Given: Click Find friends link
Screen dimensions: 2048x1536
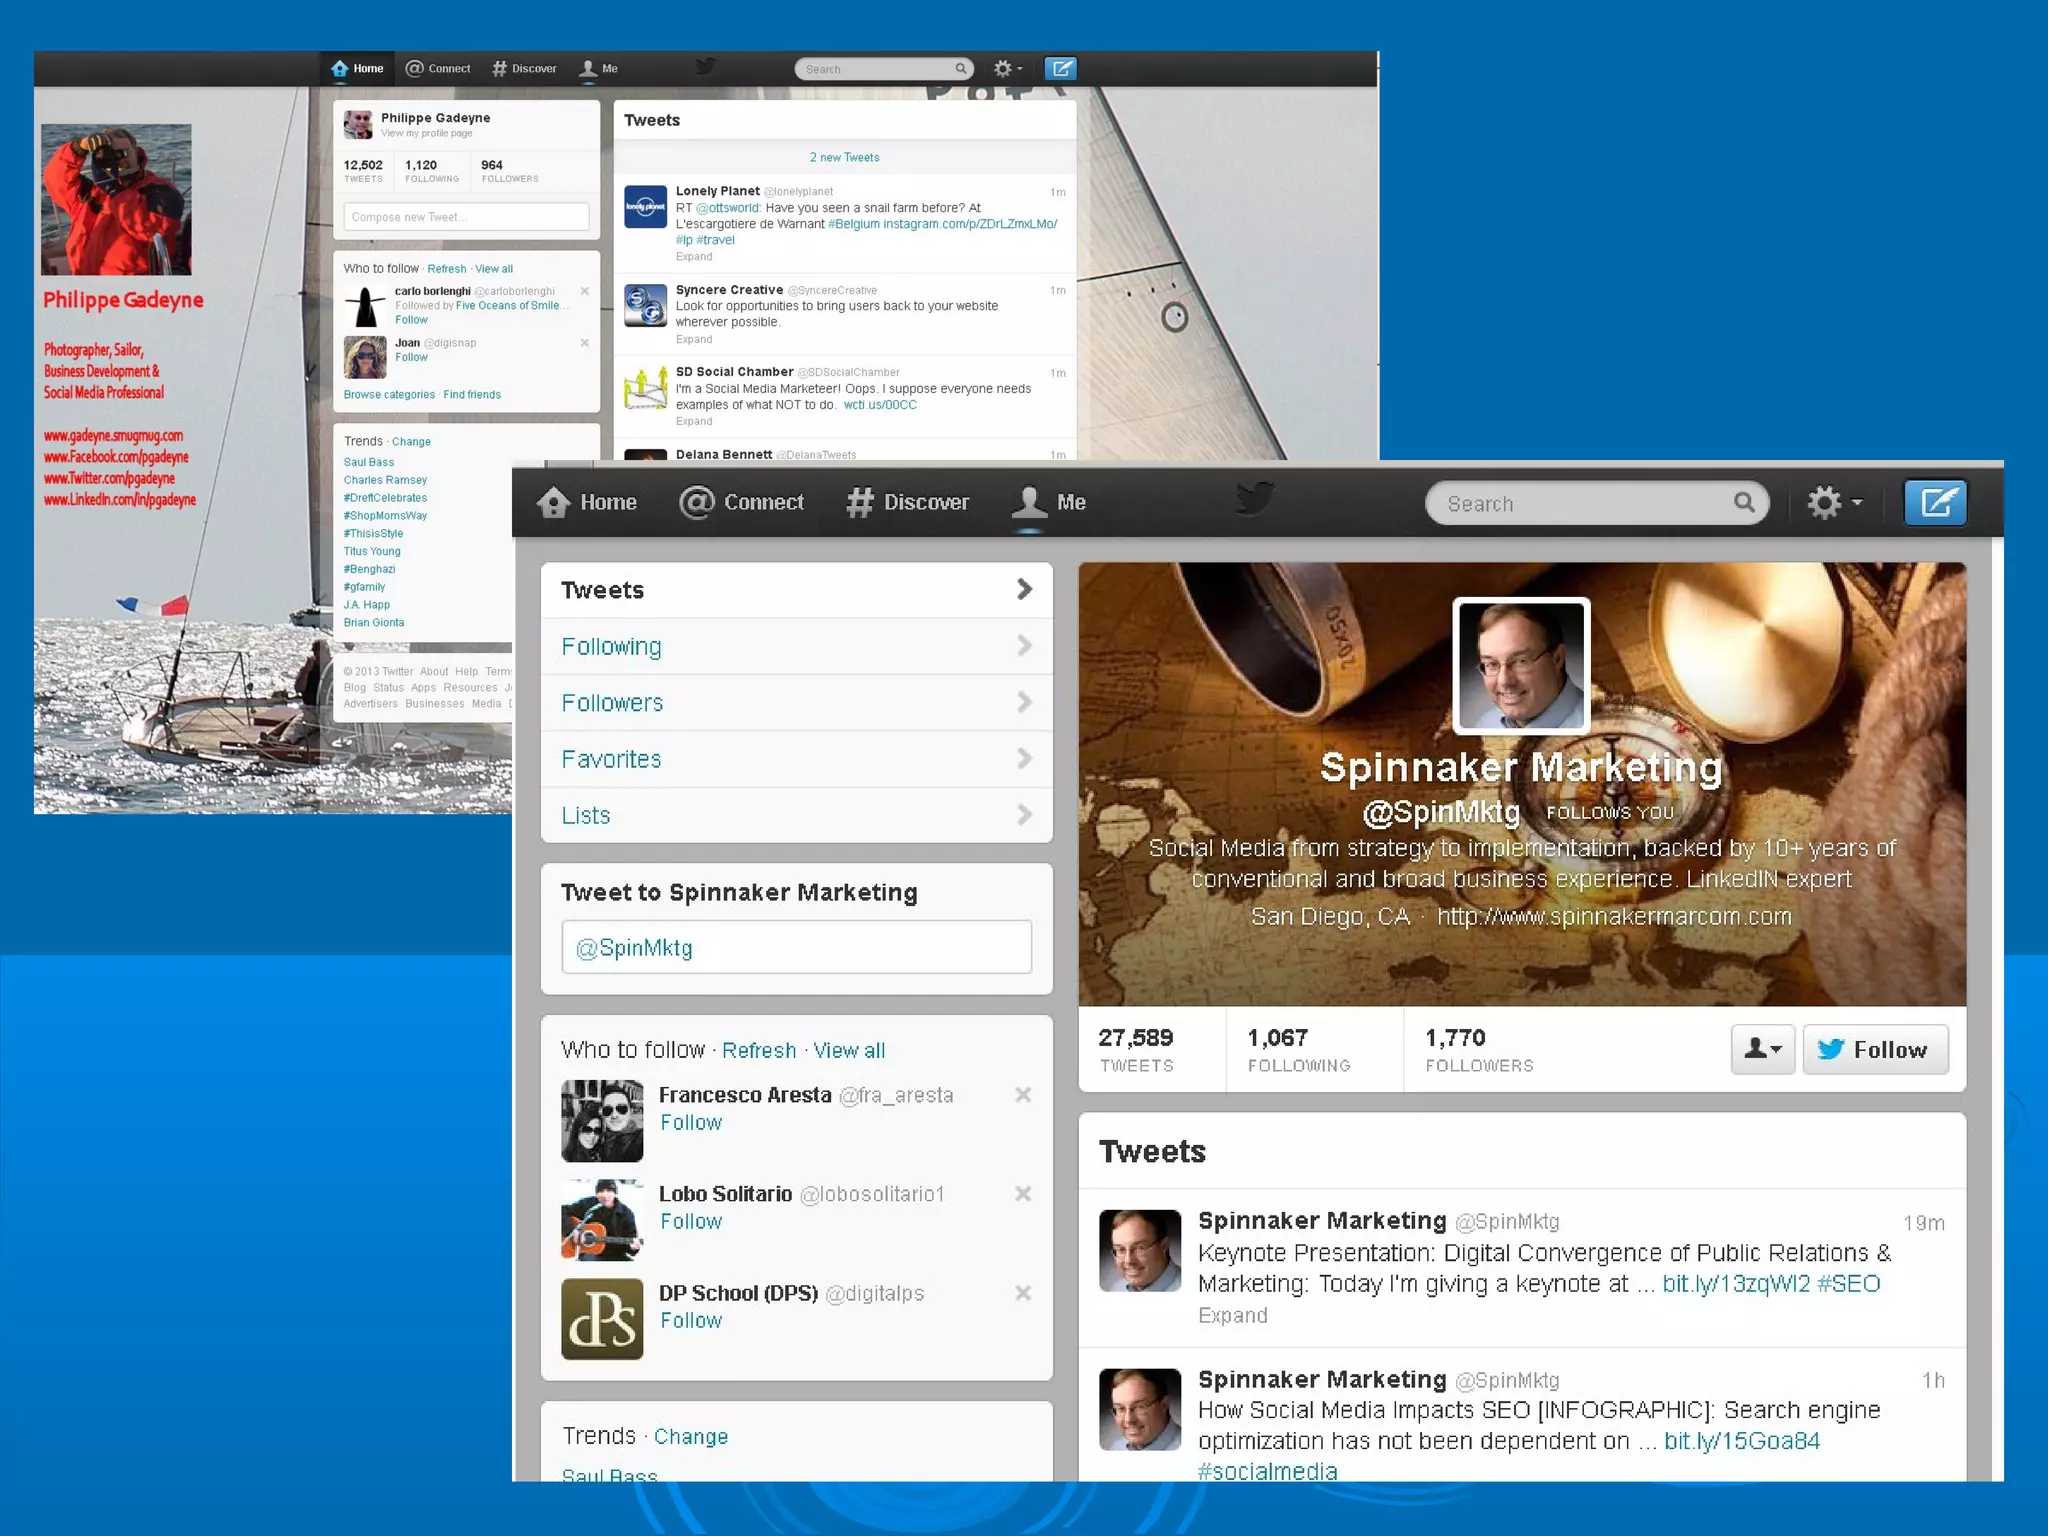Looking at the screenshot, I should (472, 394).
